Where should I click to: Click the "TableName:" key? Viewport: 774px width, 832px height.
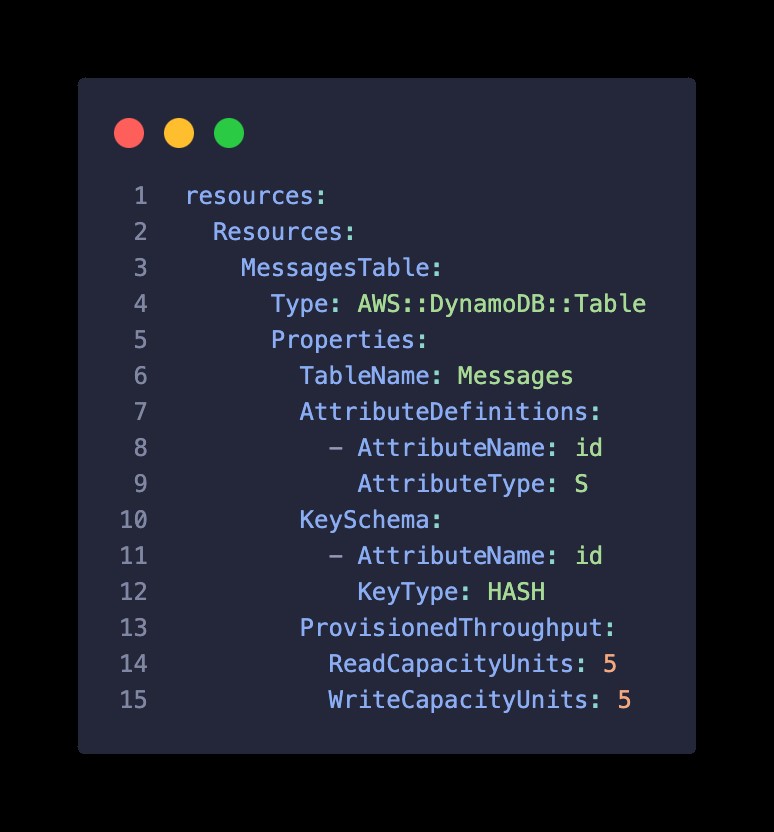[x=370, y=376]
